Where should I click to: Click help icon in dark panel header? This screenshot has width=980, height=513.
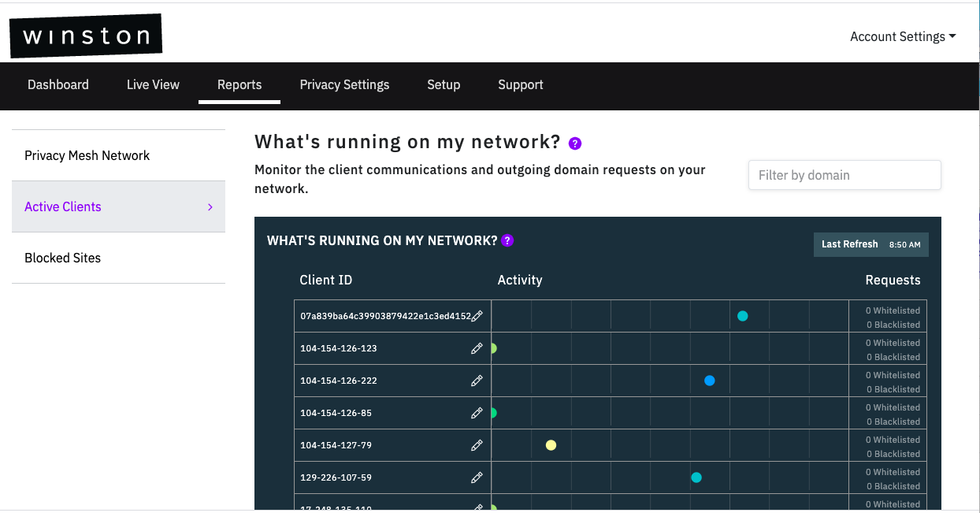(x=508, y=241)
